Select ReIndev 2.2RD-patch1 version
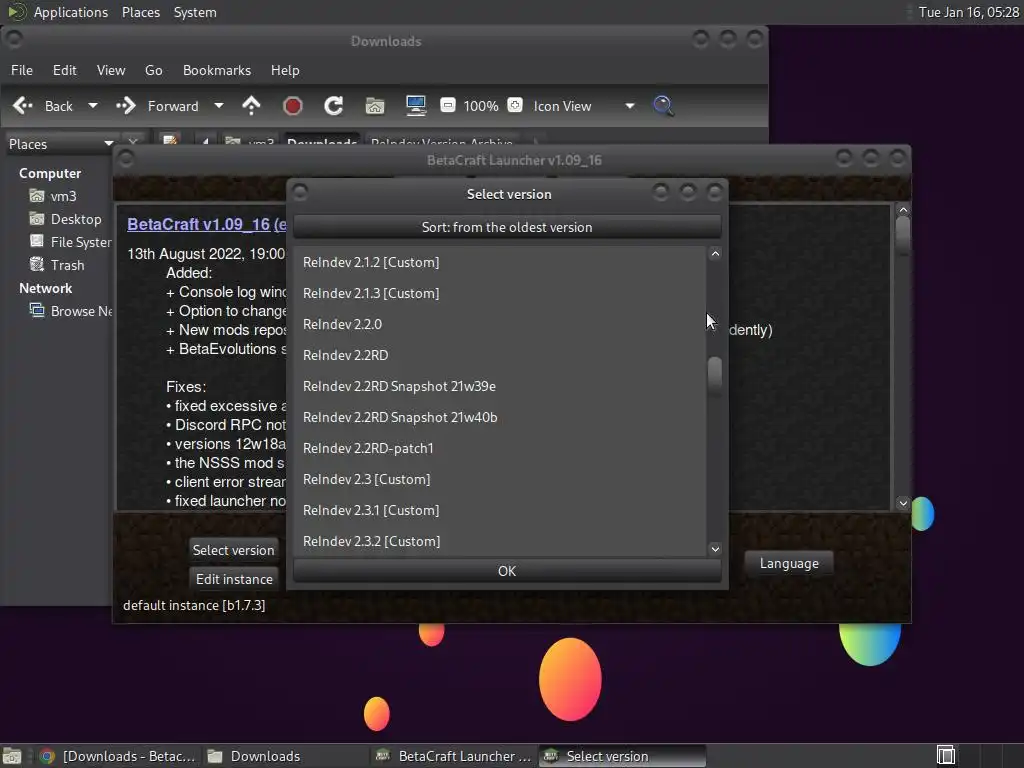This screenshot has height=768, width=1024. [500, 449]
